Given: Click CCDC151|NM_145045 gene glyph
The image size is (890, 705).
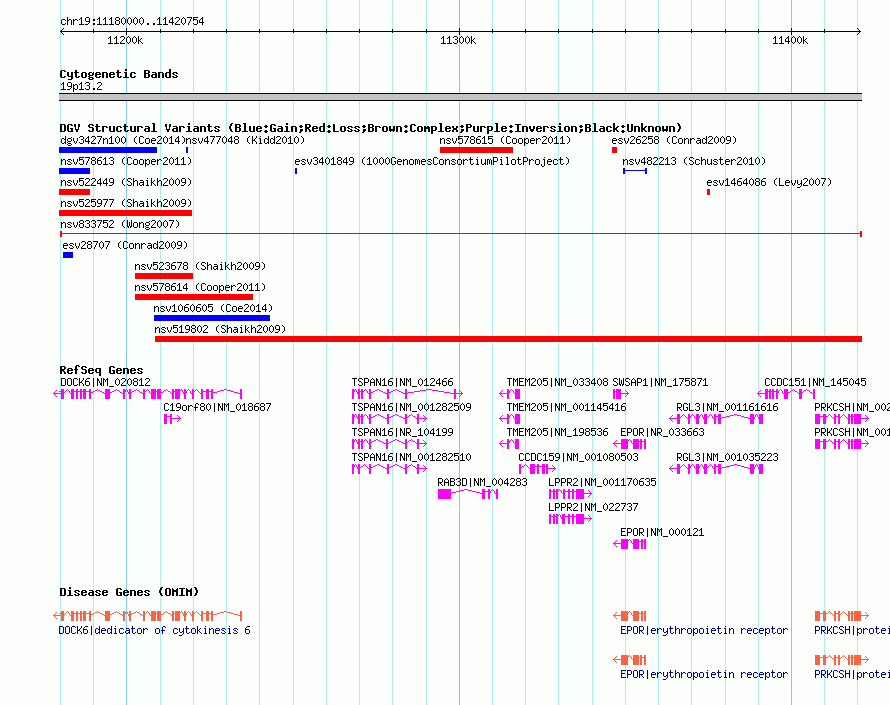Looking at the screenshot, I should tap(787, 394).
